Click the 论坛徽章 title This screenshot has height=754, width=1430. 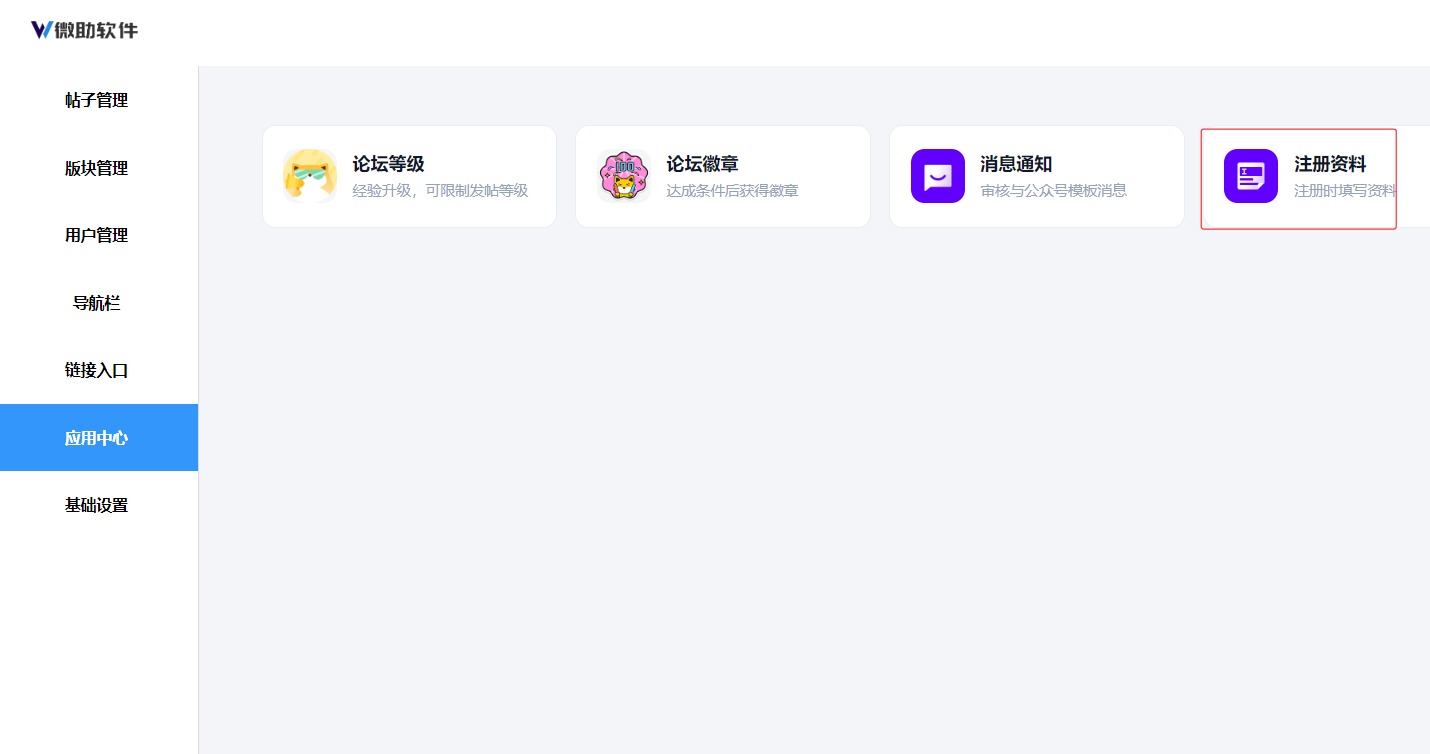click(703, 165)
